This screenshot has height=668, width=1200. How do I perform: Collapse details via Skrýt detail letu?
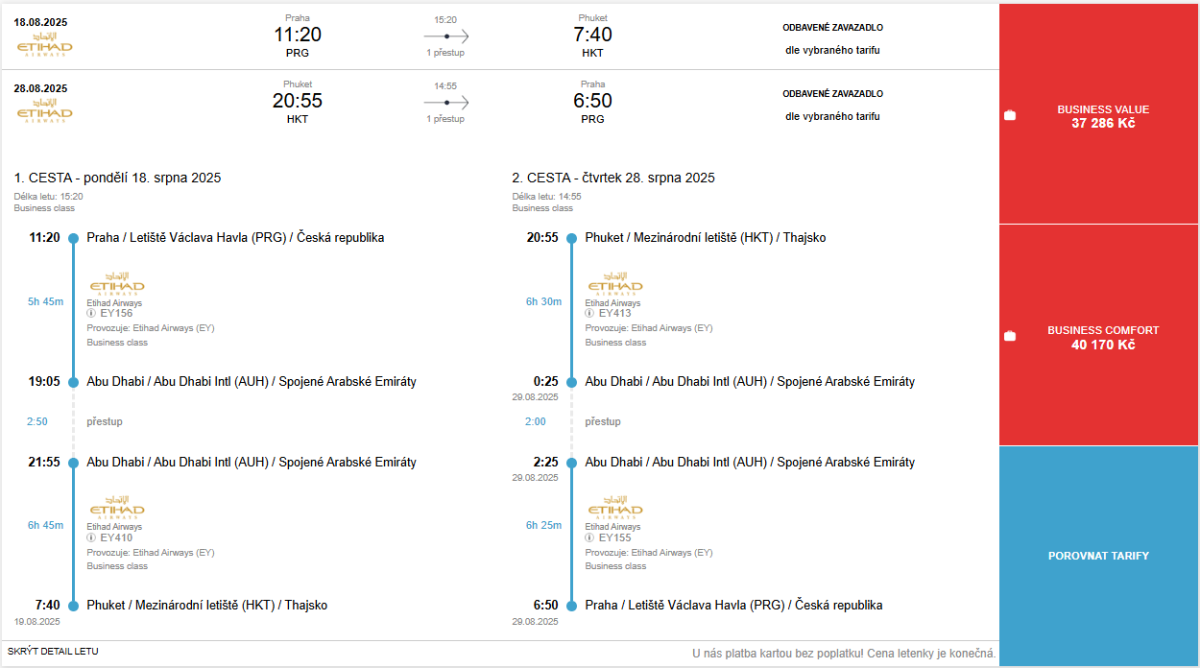click(x=53, y=652)
